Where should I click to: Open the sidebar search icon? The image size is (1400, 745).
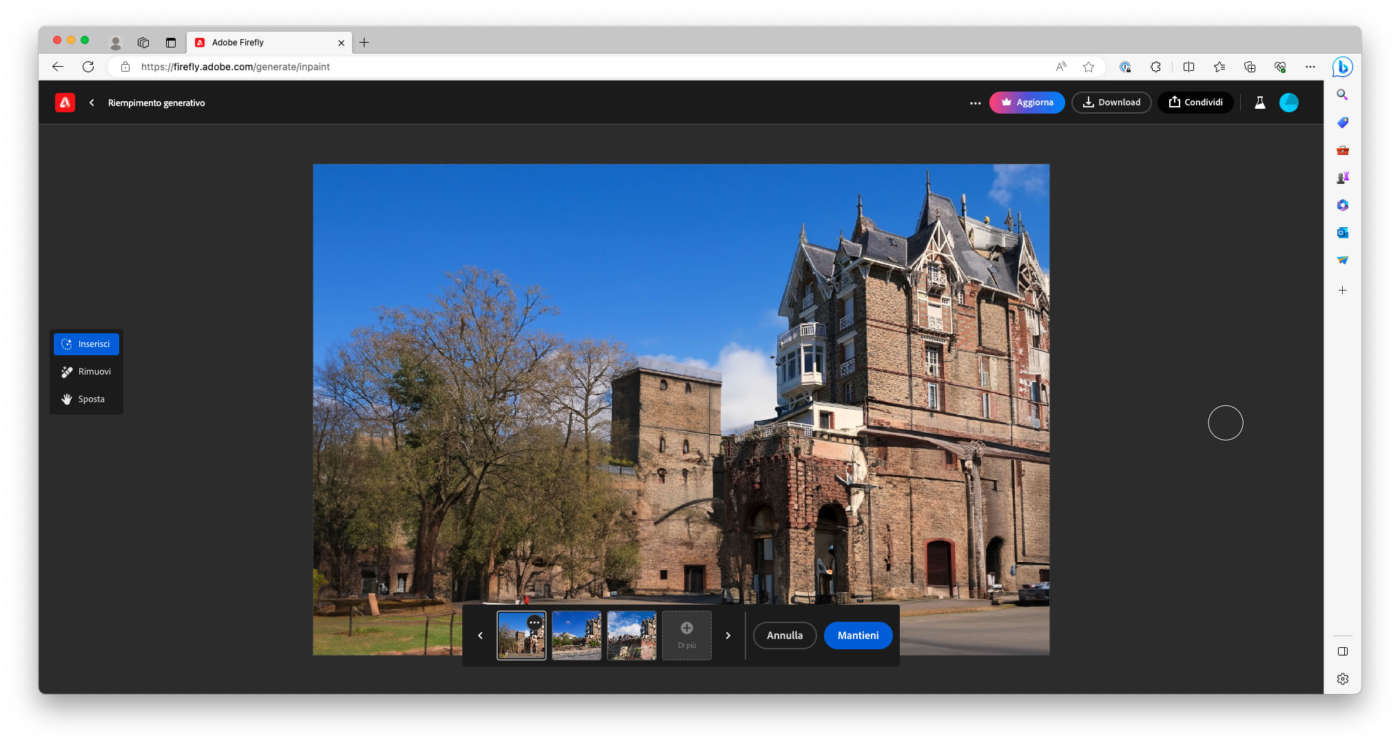tap(1342, 95)
